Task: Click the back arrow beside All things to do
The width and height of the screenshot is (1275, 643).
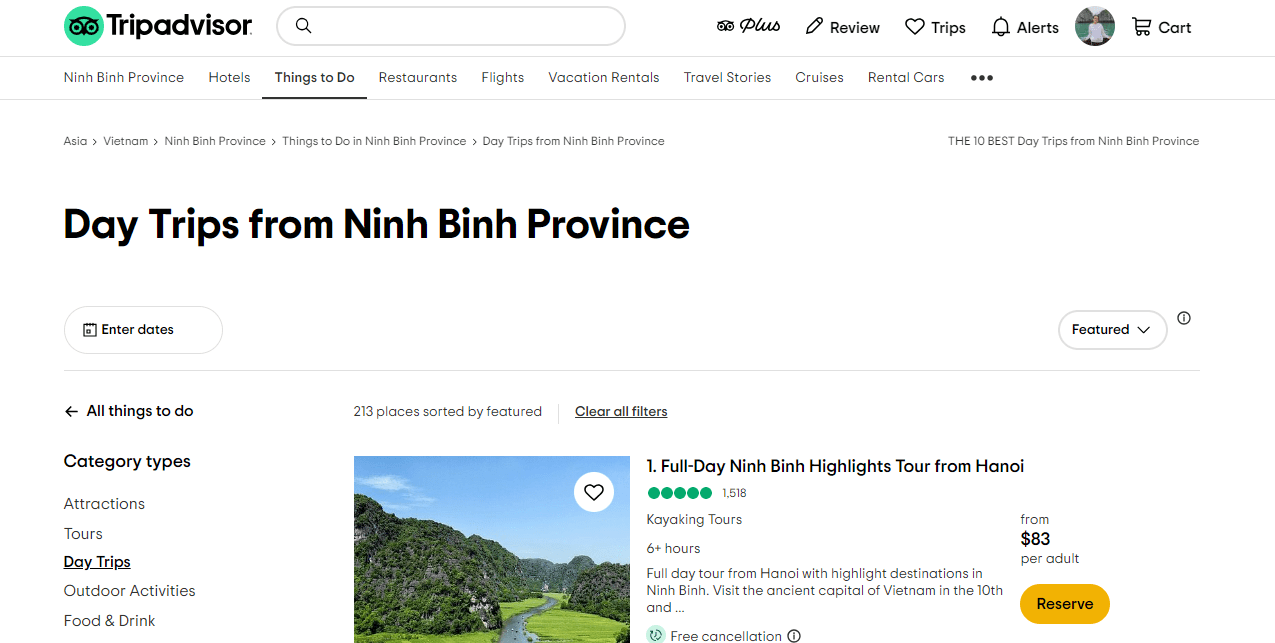Action: pos(71,411)
